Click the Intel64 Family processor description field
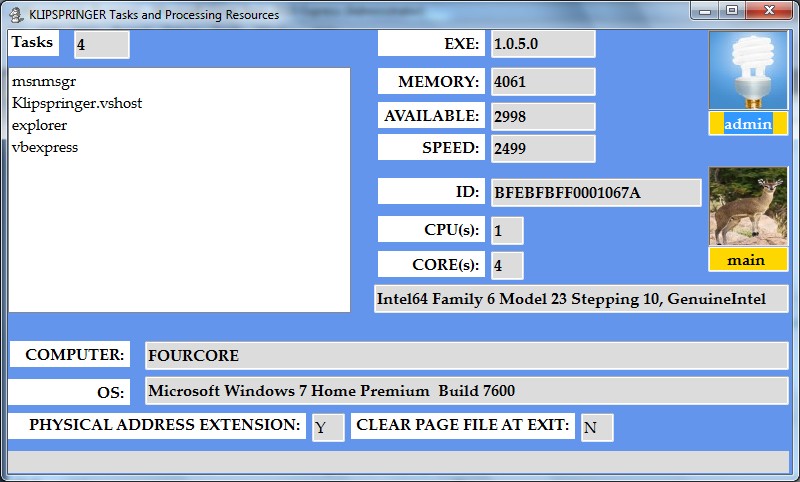 [581, 299]
